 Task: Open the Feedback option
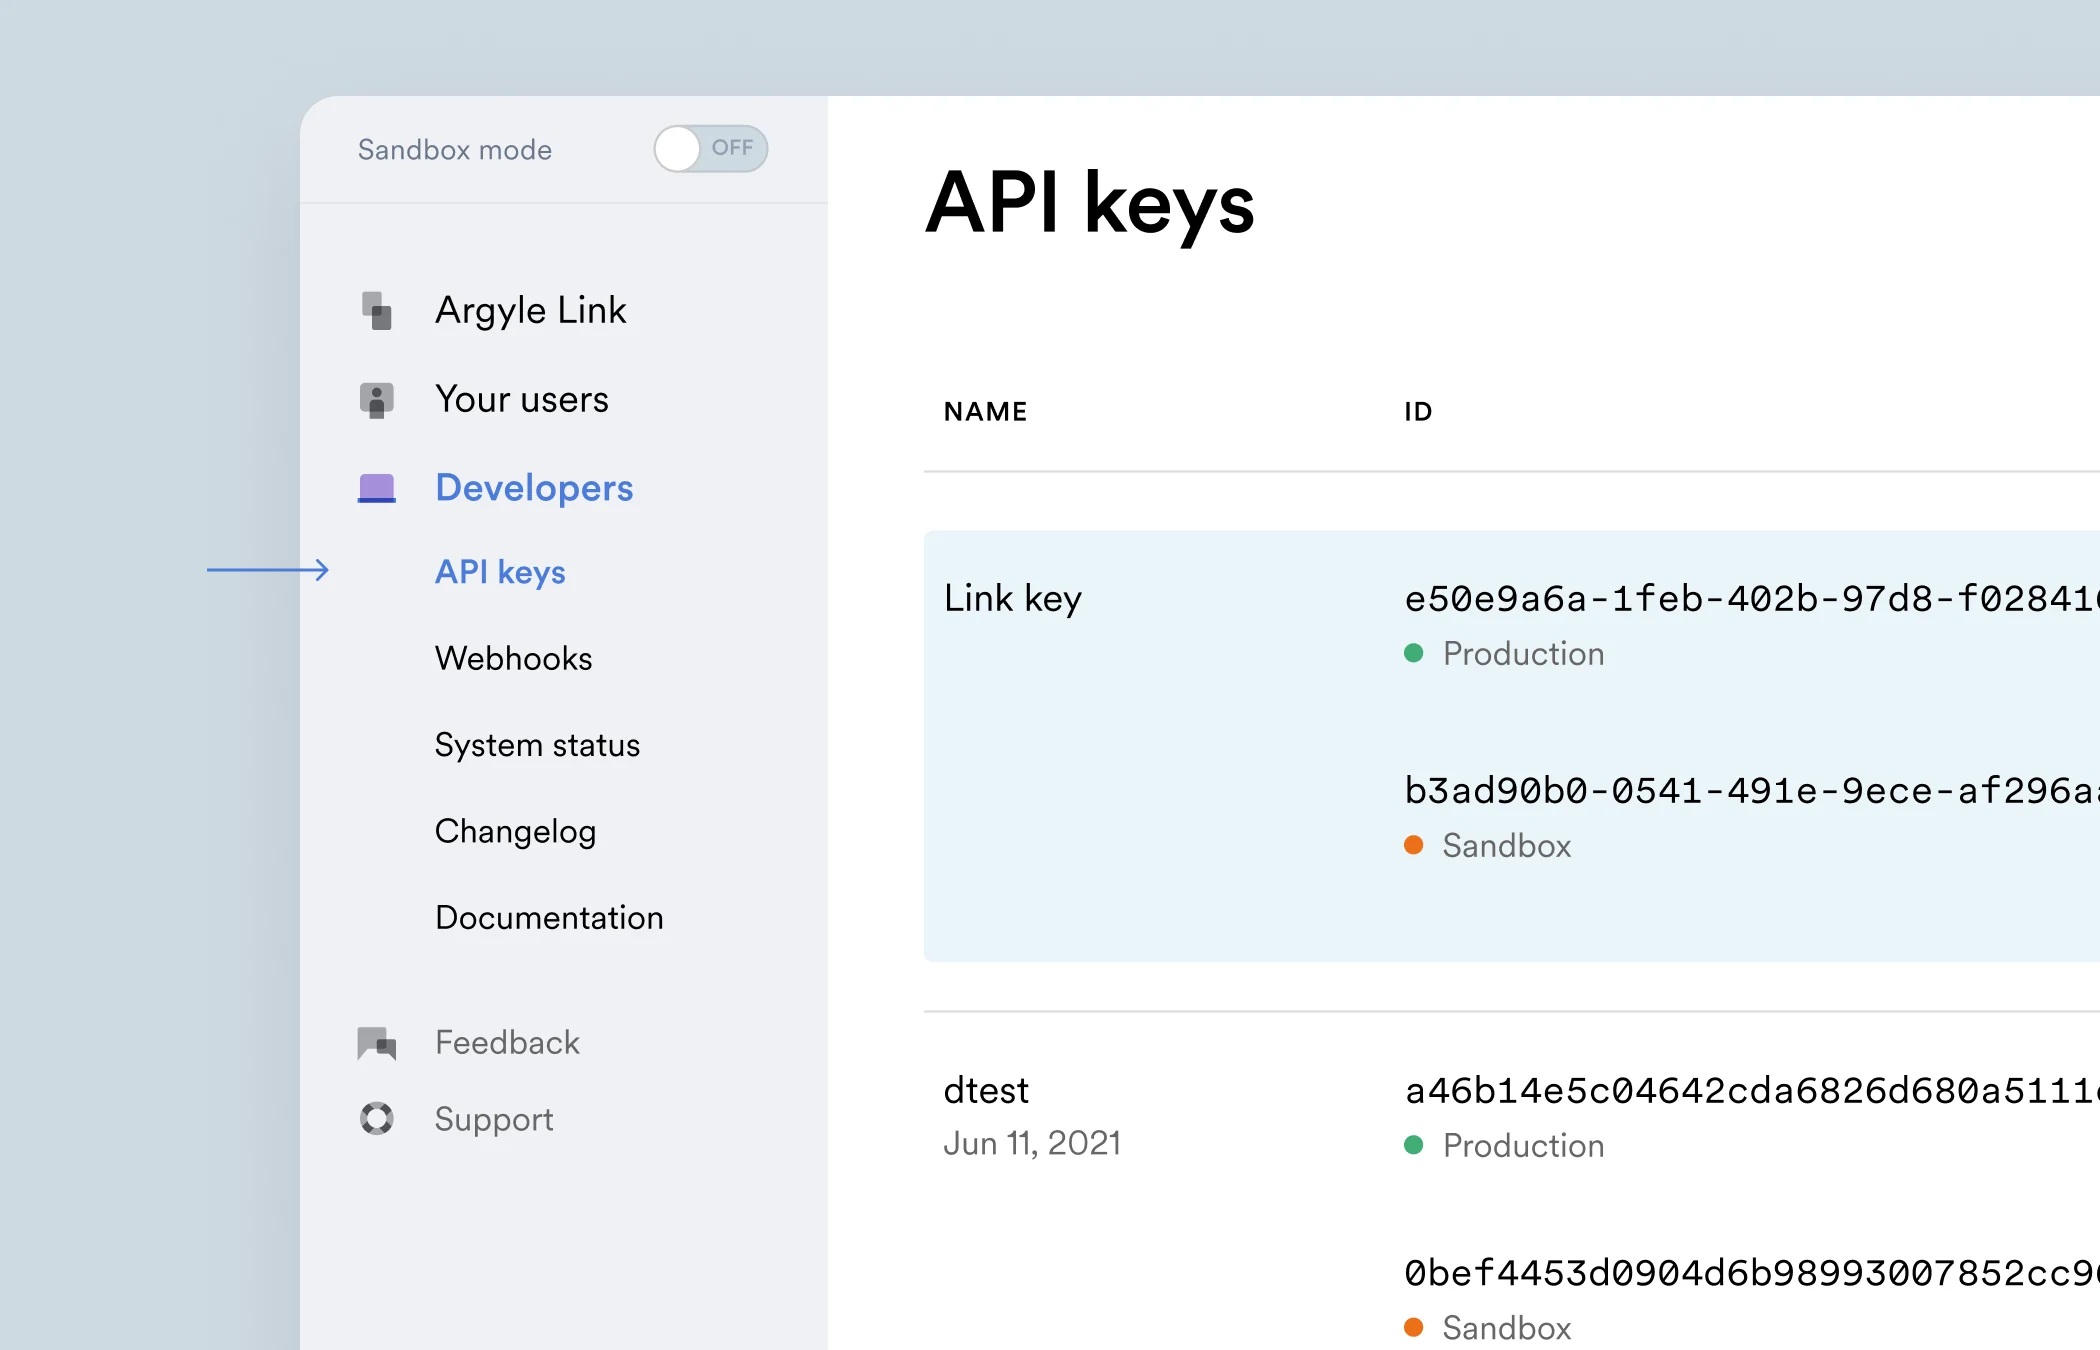click(x=507, y=1043)
